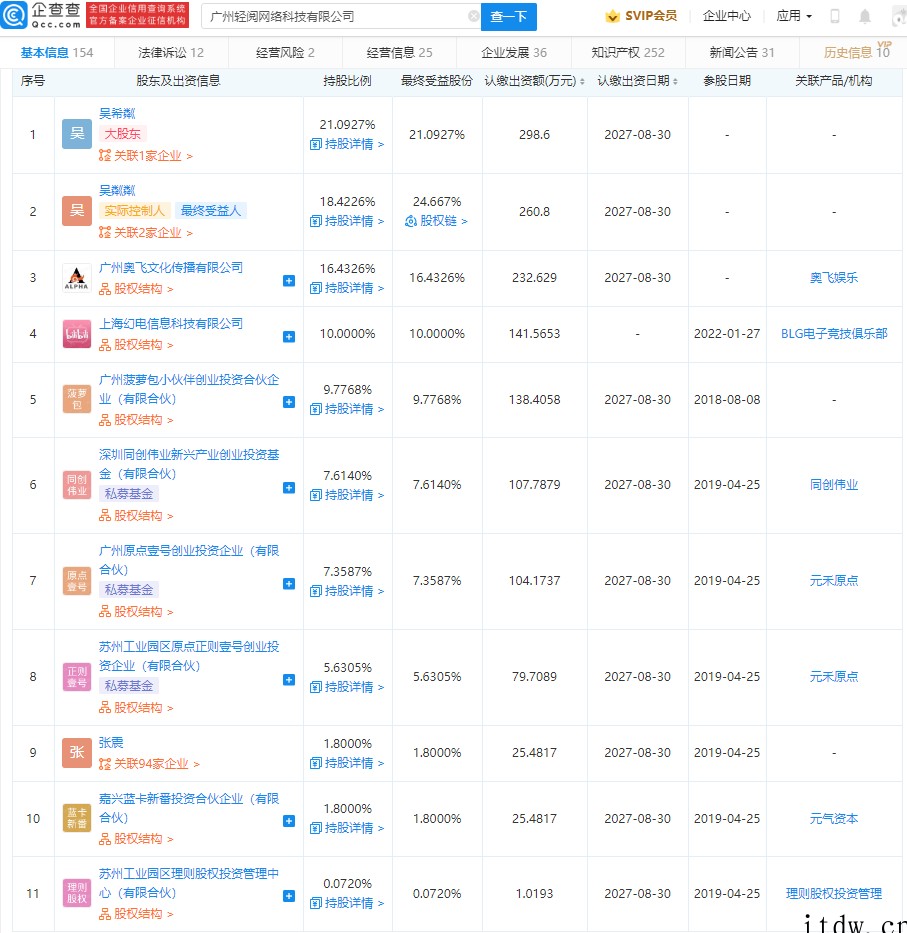Switch to 基本信息 tab
907x933 pixels.
pos(57,53)
